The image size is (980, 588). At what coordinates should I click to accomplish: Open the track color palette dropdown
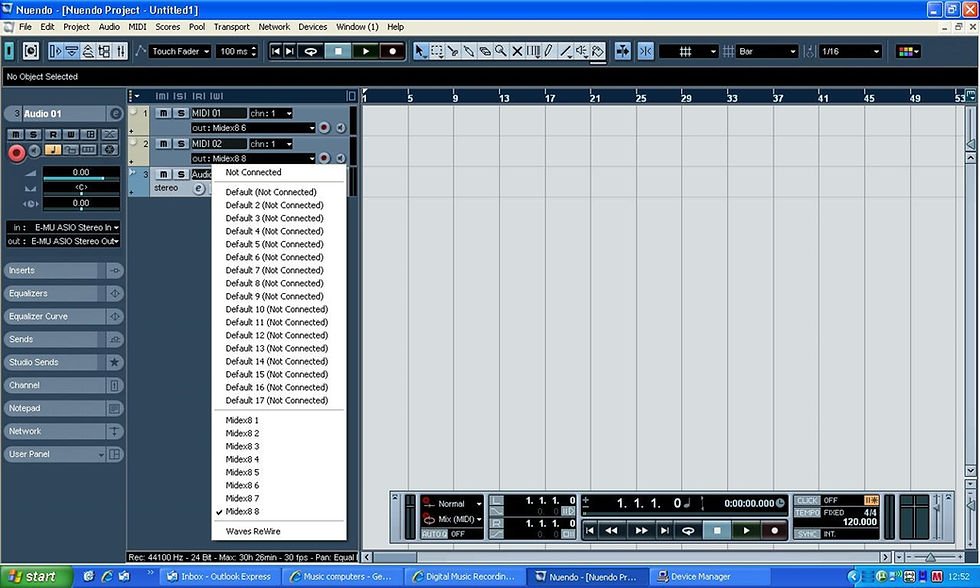(x=908, y=51)
